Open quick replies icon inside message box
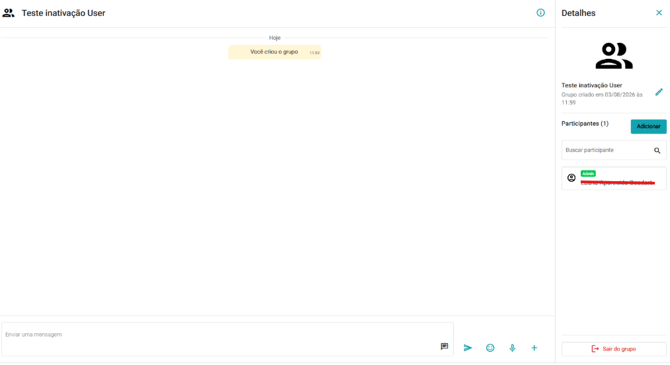670x365 pixels. click(444, 346)
